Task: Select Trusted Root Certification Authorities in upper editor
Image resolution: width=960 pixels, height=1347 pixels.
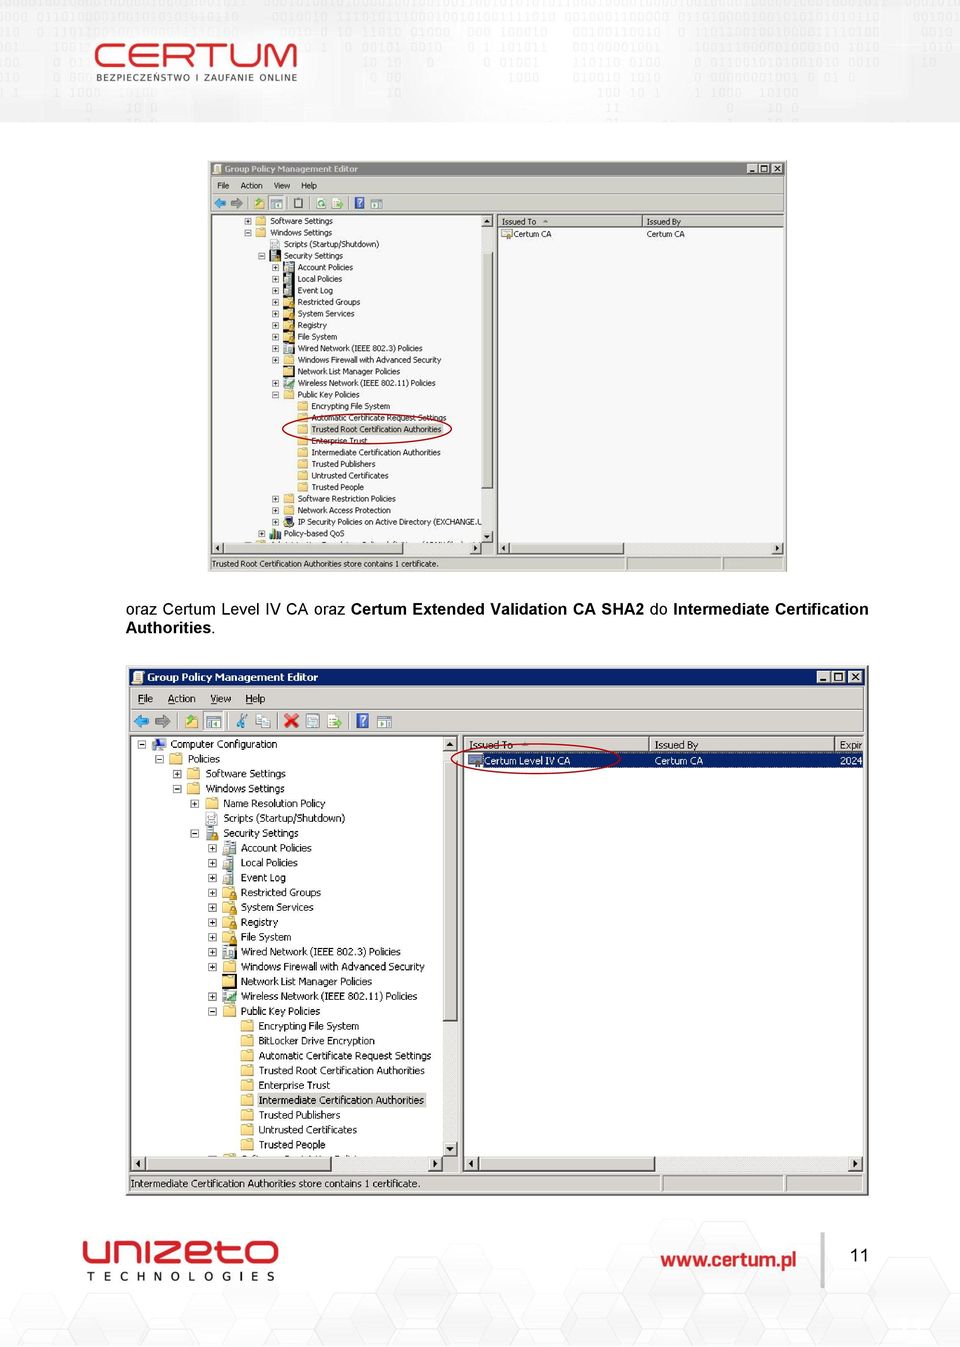Action: coord(376,430)
